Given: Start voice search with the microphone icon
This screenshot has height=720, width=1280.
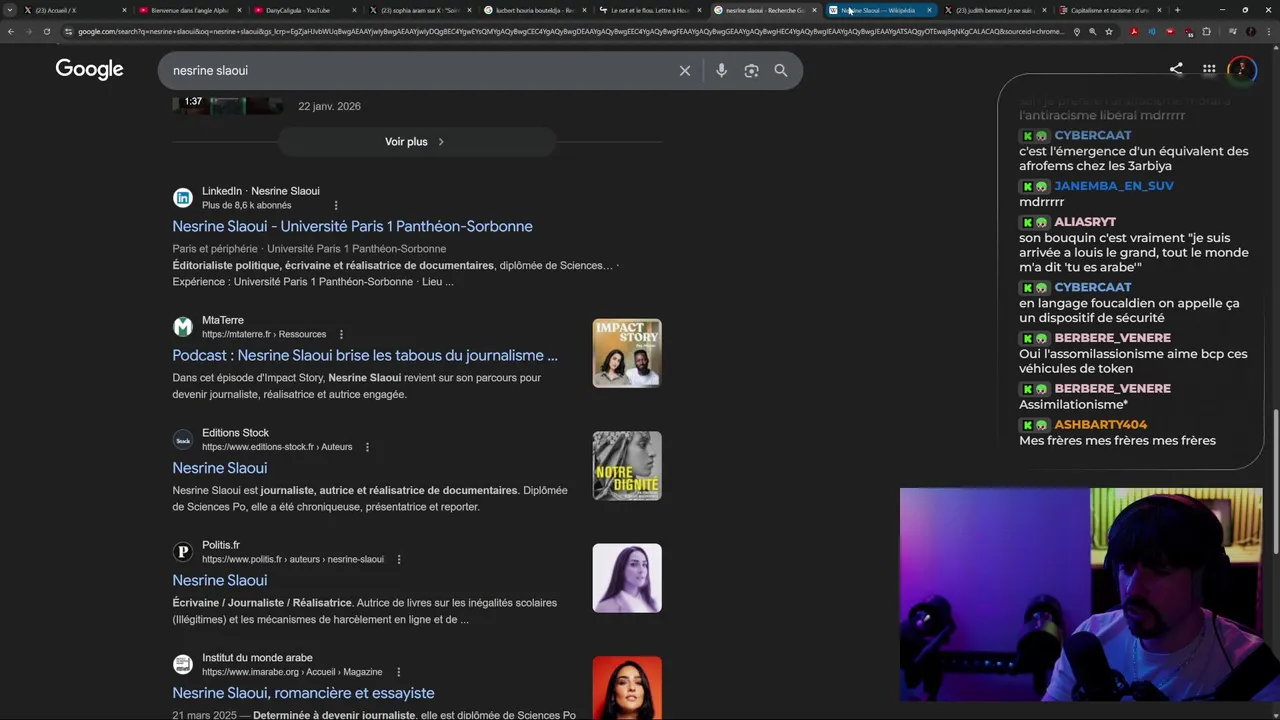Looking at the screenshot, I should point(721,71).
